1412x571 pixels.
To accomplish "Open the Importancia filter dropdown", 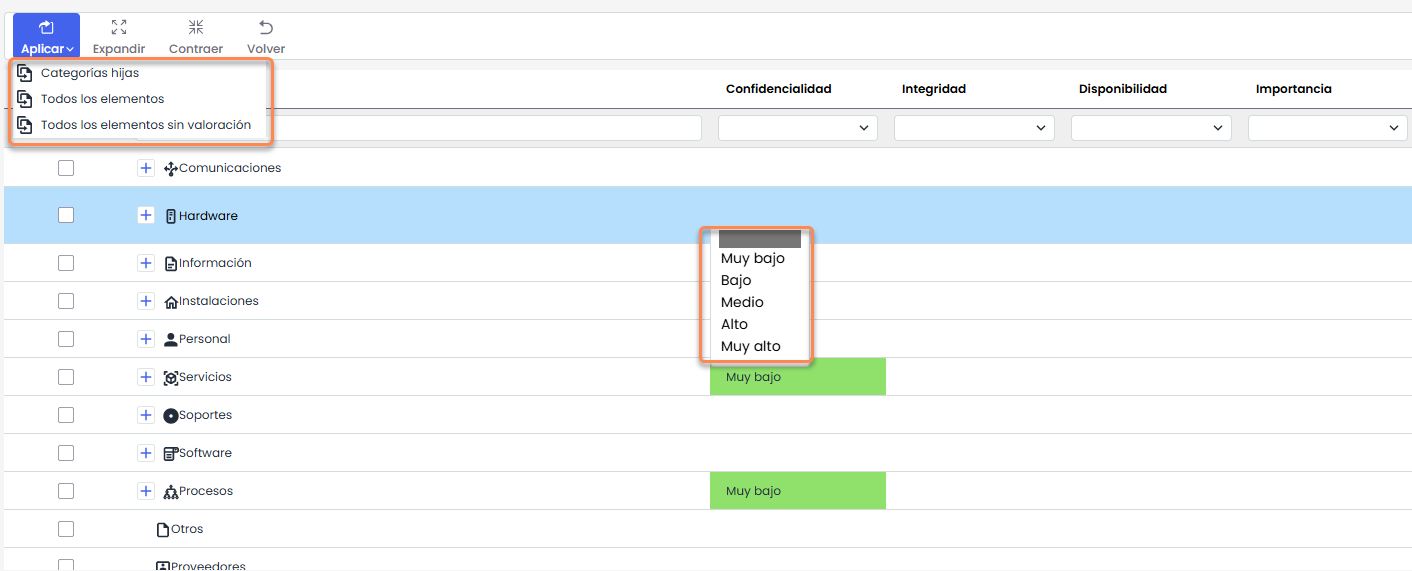I will 1327,128.
